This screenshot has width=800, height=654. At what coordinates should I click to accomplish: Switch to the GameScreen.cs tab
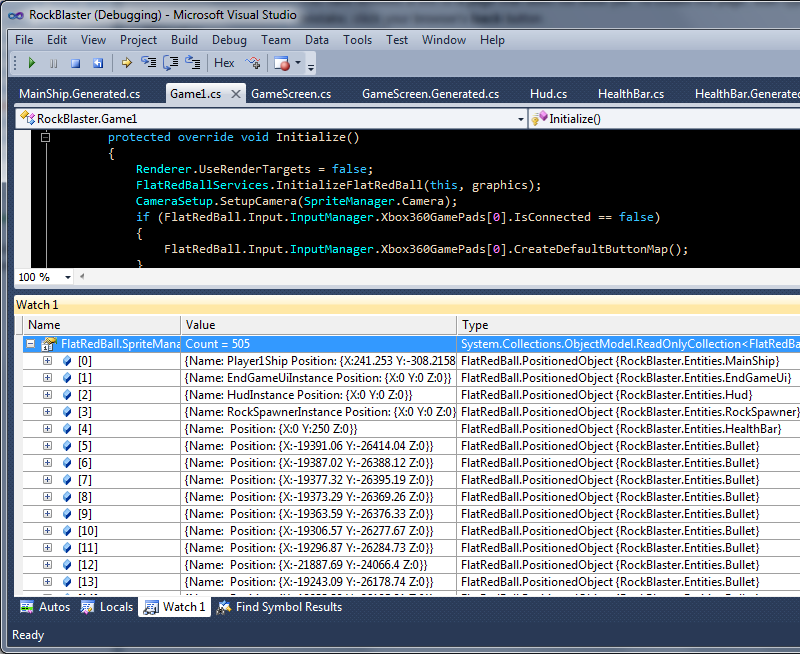pos(291,94)
